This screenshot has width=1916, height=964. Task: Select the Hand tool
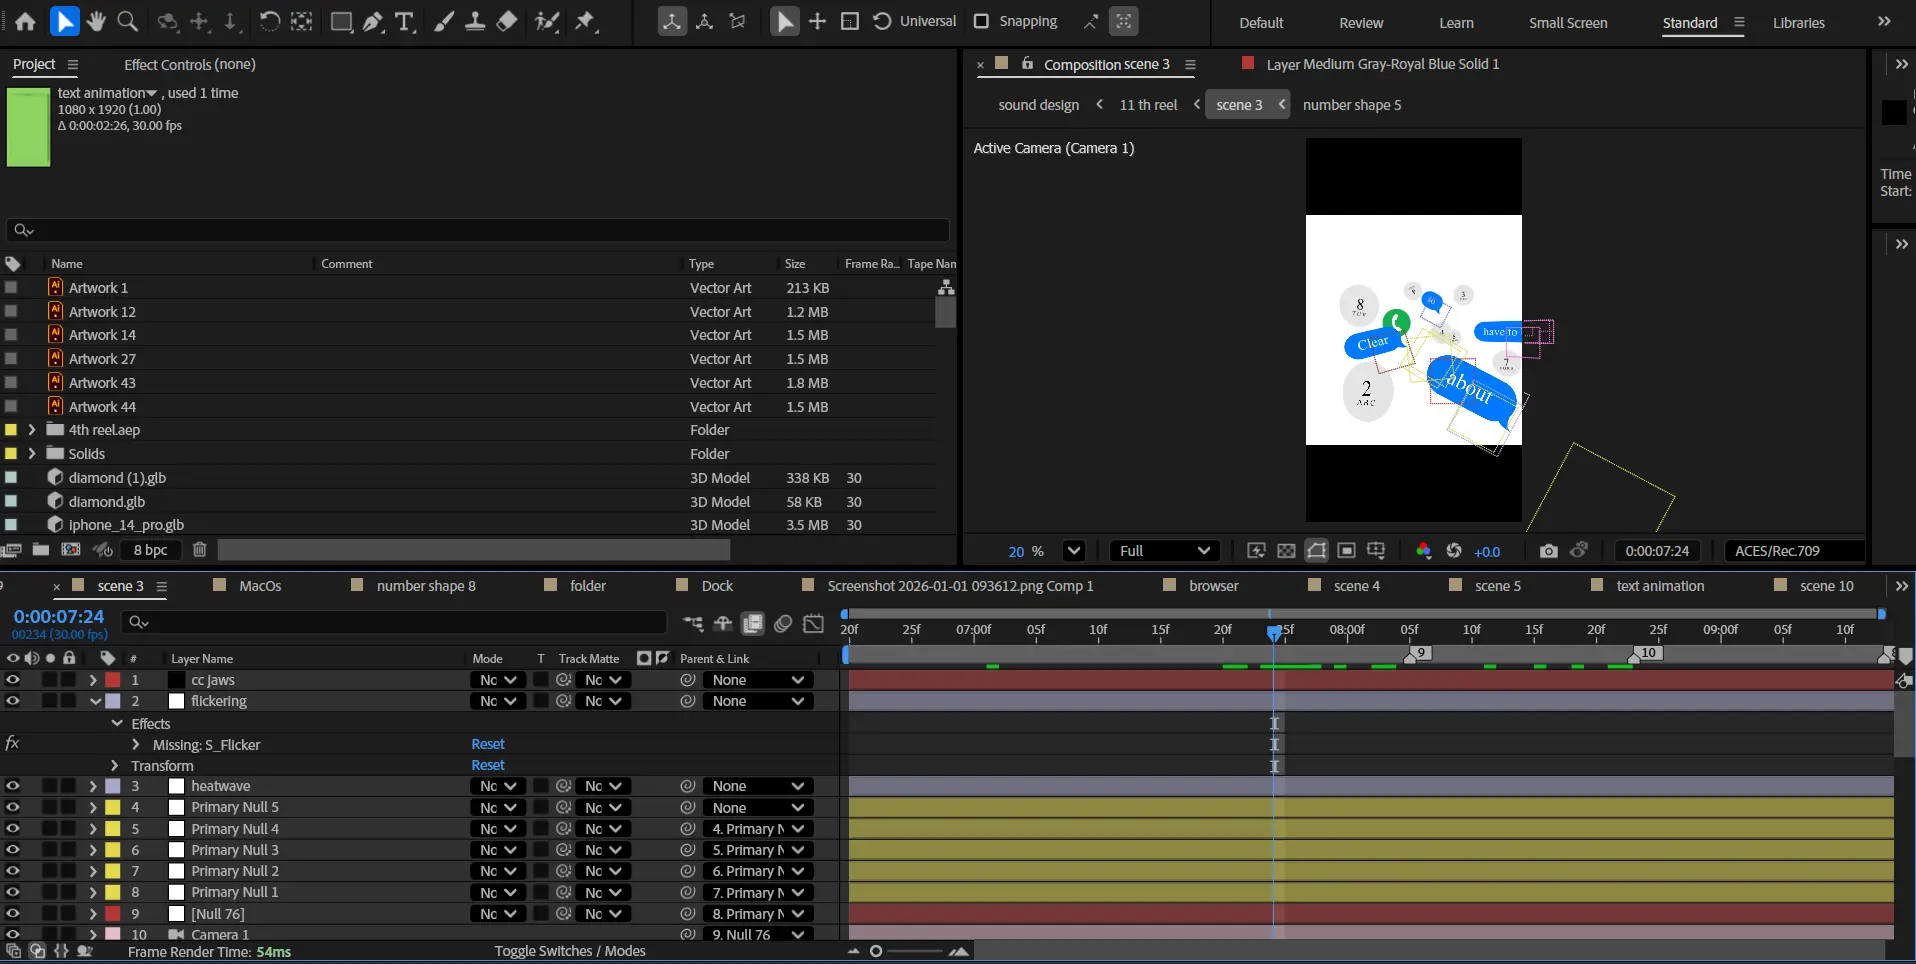[96, 21]
